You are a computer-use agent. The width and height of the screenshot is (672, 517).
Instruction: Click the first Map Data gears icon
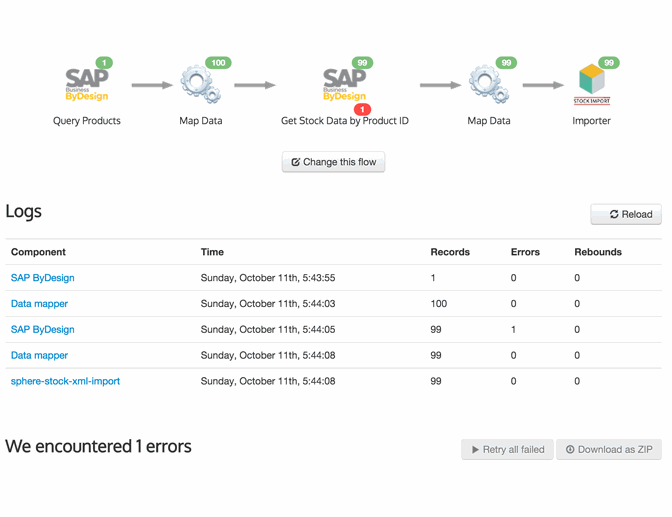pyautogui.click(x=200, y=84)
